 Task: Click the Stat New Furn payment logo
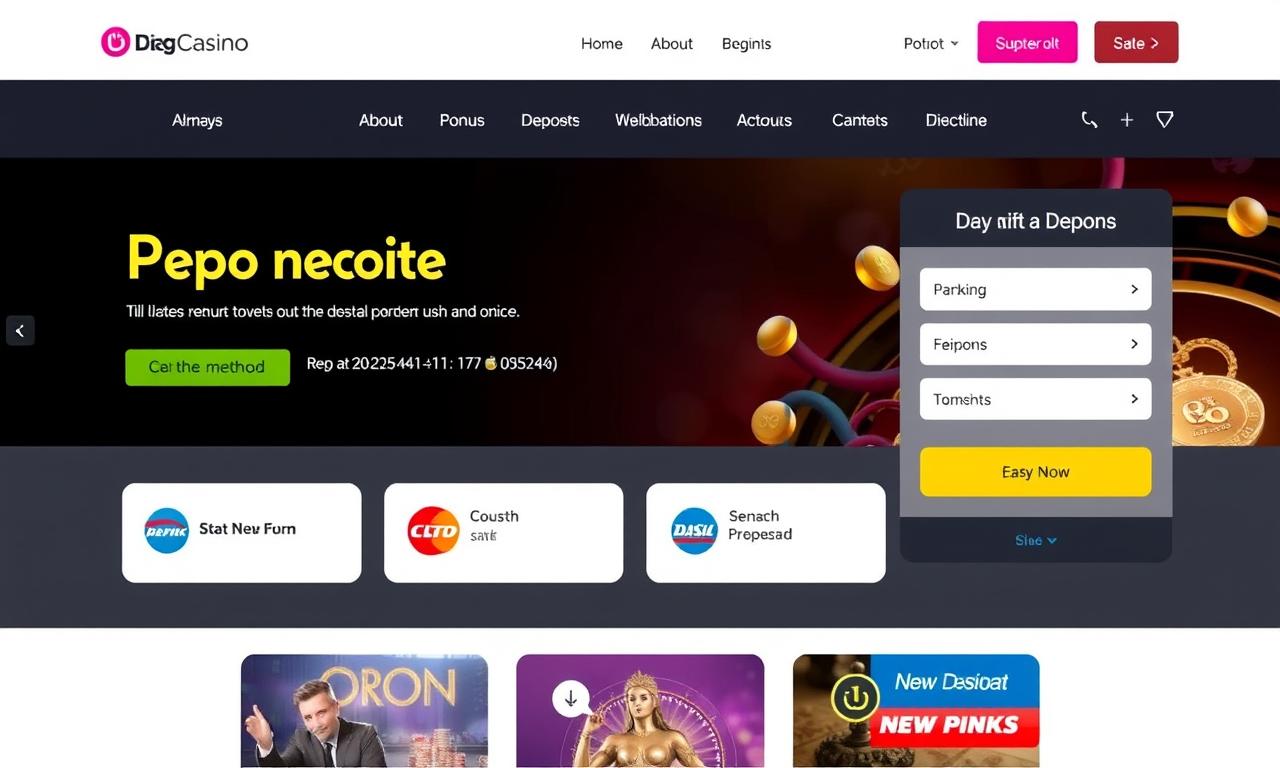166,531
